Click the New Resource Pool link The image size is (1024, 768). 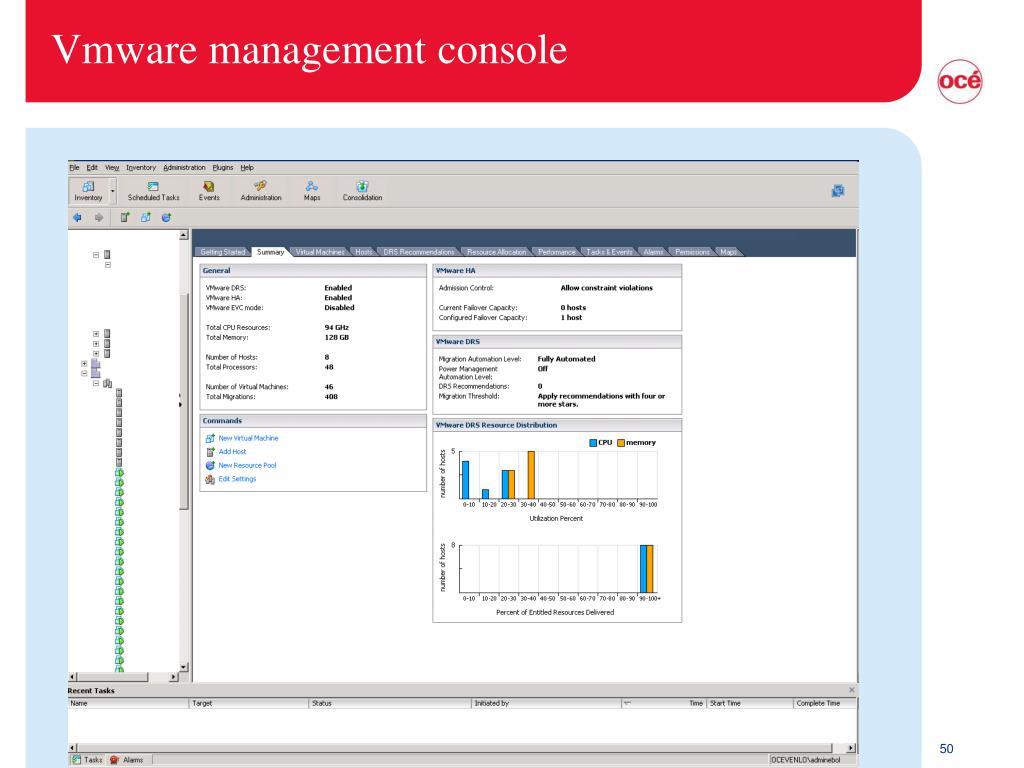(248, 466)
